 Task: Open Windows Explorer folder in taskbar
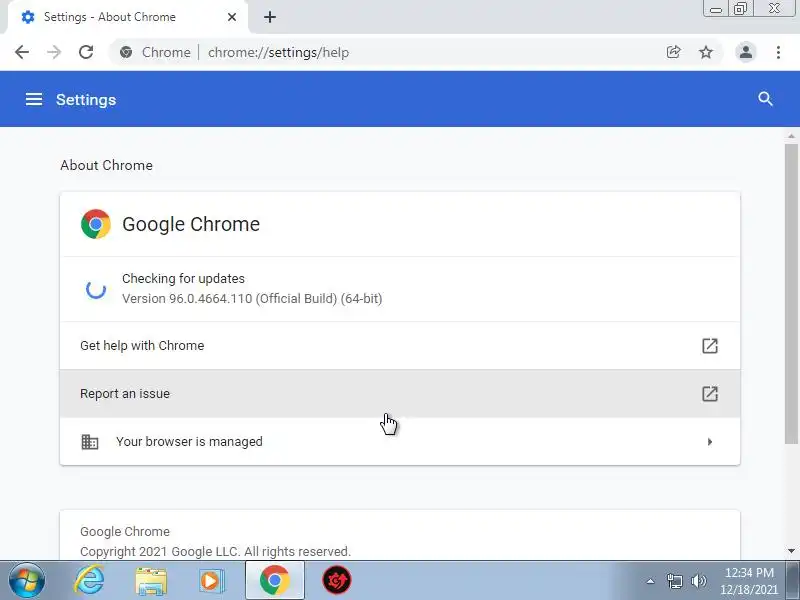click(x=151, y=582)
